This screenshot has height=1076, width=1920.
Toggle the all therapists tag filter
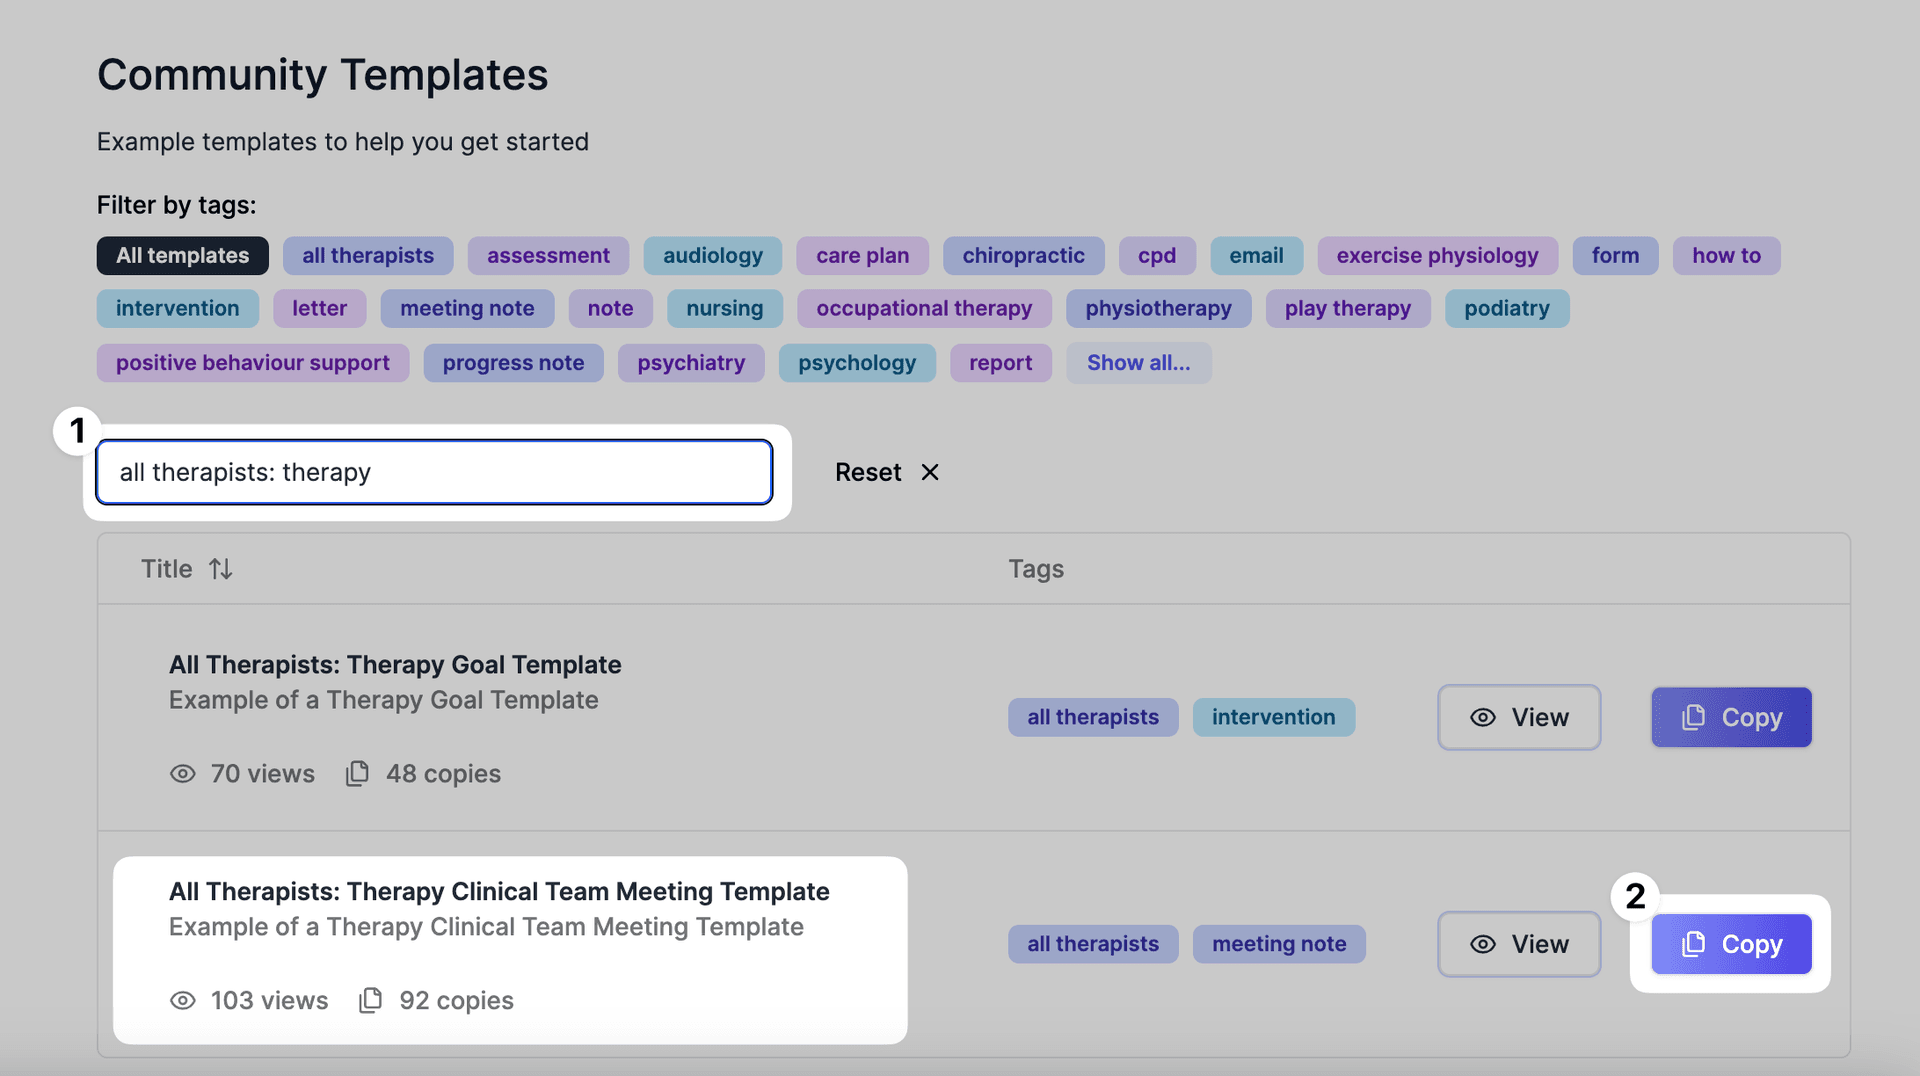pyautogui.click(x=368, y=255)
